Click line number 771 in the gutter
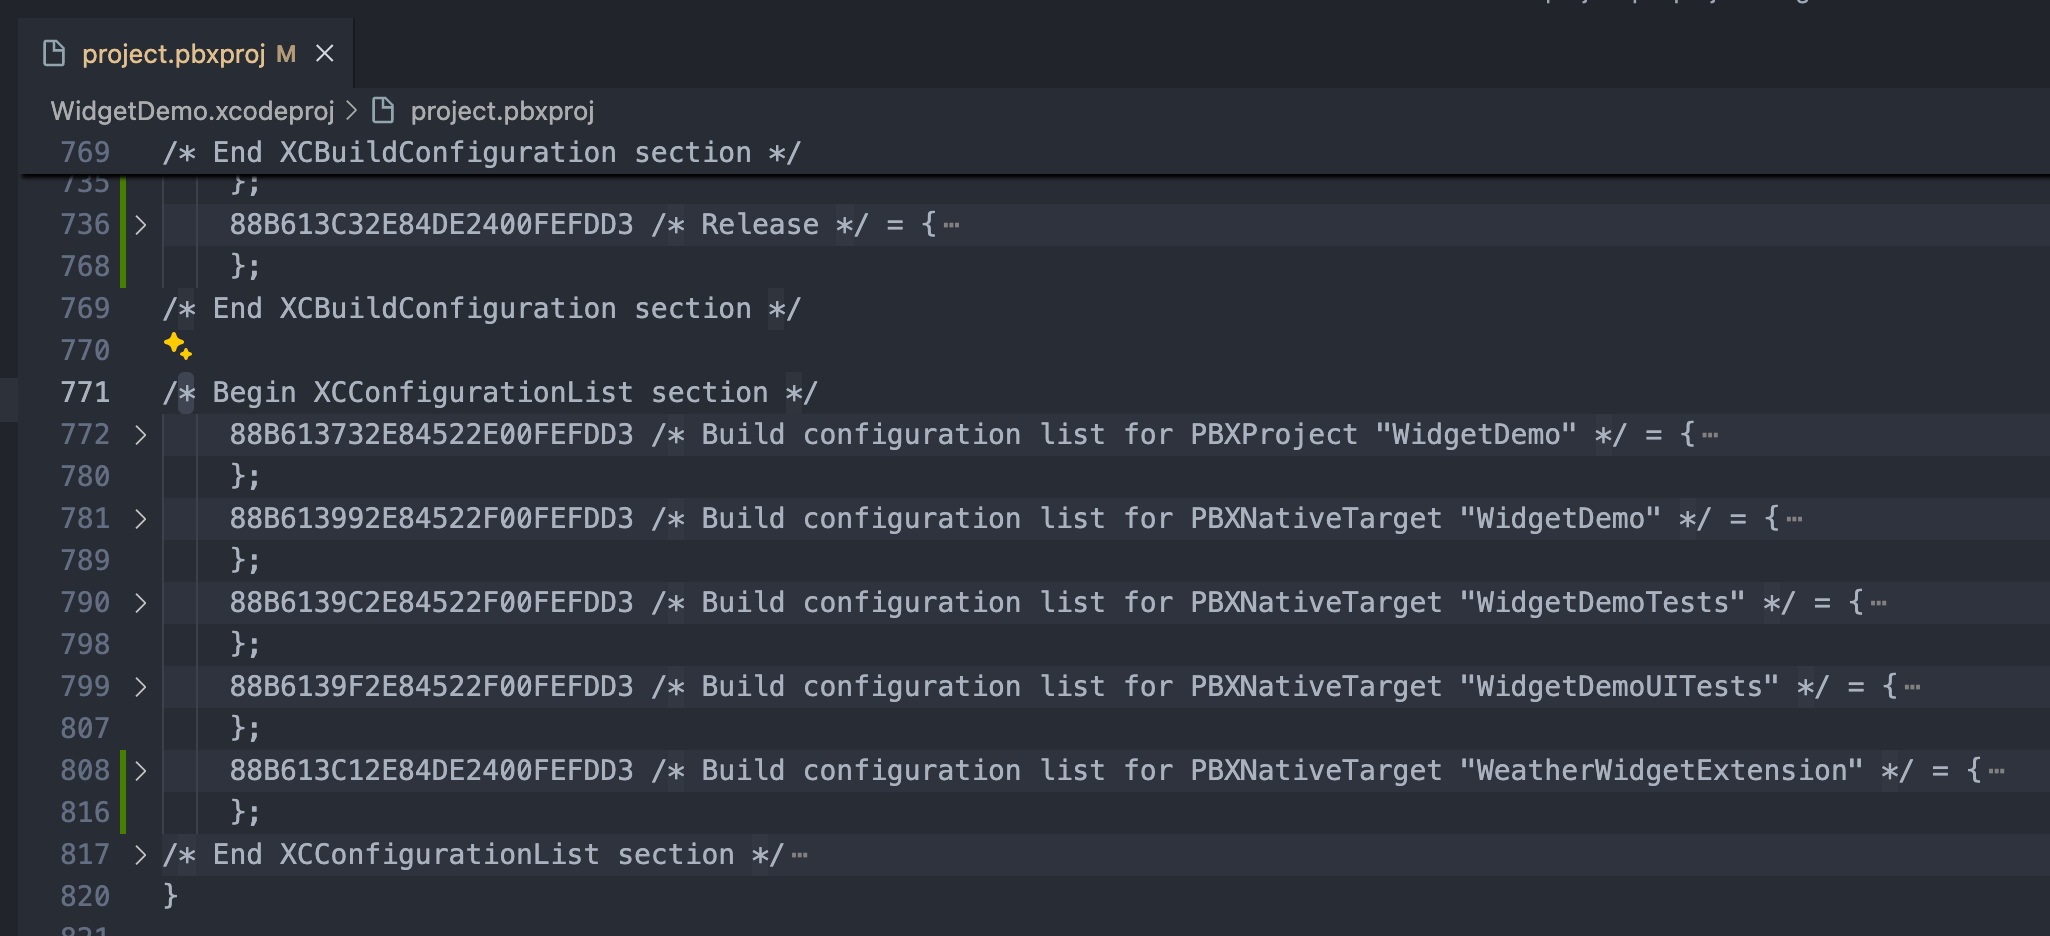Image resolution: width=2050 pixels, height=936 pixels. click(x=85, y=392)
